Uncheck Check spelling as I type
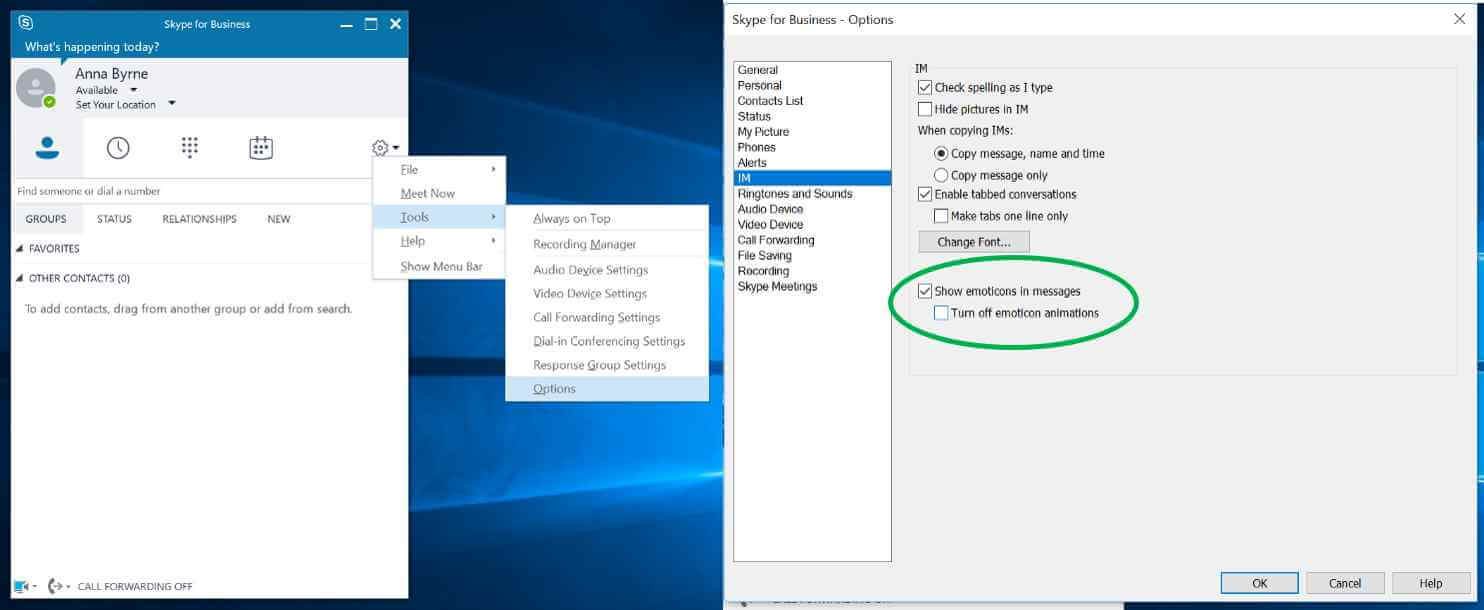Image resolution: width=1484 pixels, height=610 pixels. pyautogui.click(x=925, y=88)
